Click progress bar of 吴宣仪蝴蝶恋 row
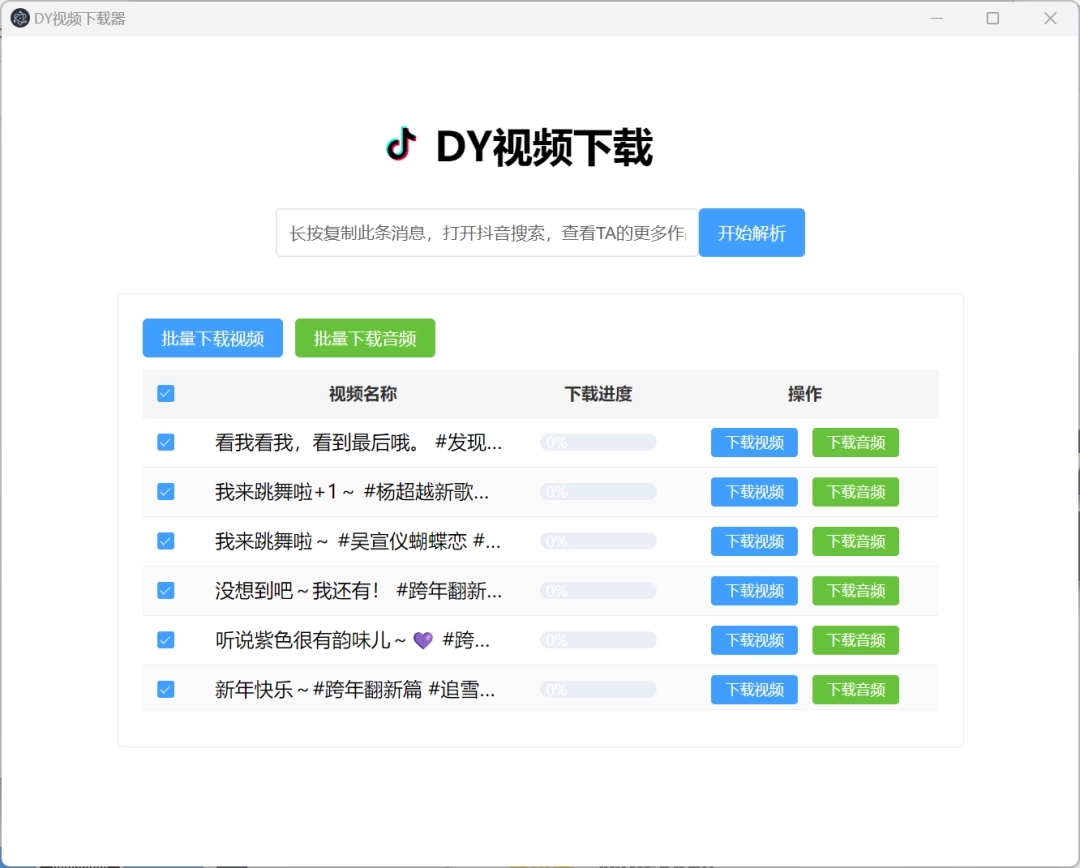The image size is (1080, 868). pos(598,541)
